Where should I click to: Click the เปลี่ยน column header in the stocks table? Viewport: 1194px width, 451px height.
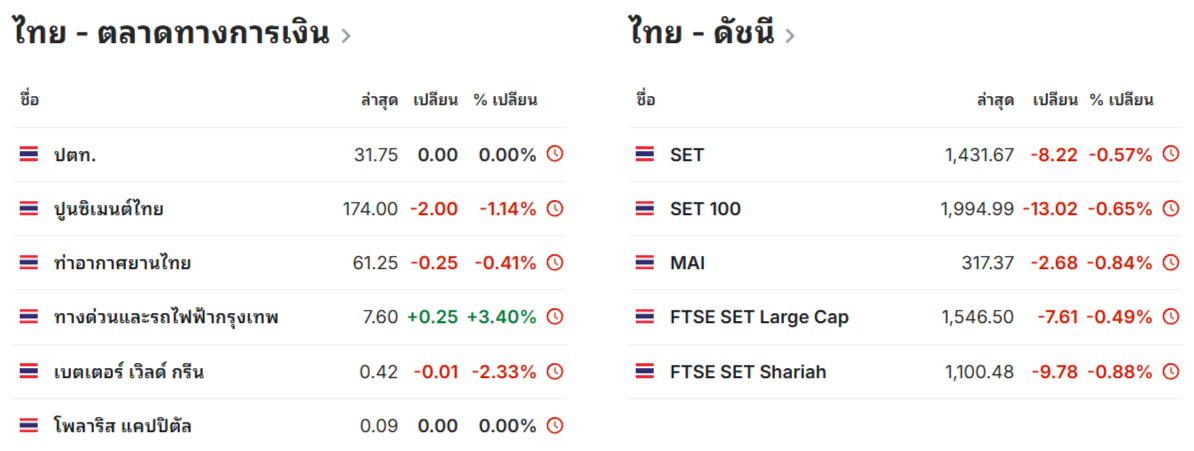(436, 100)
